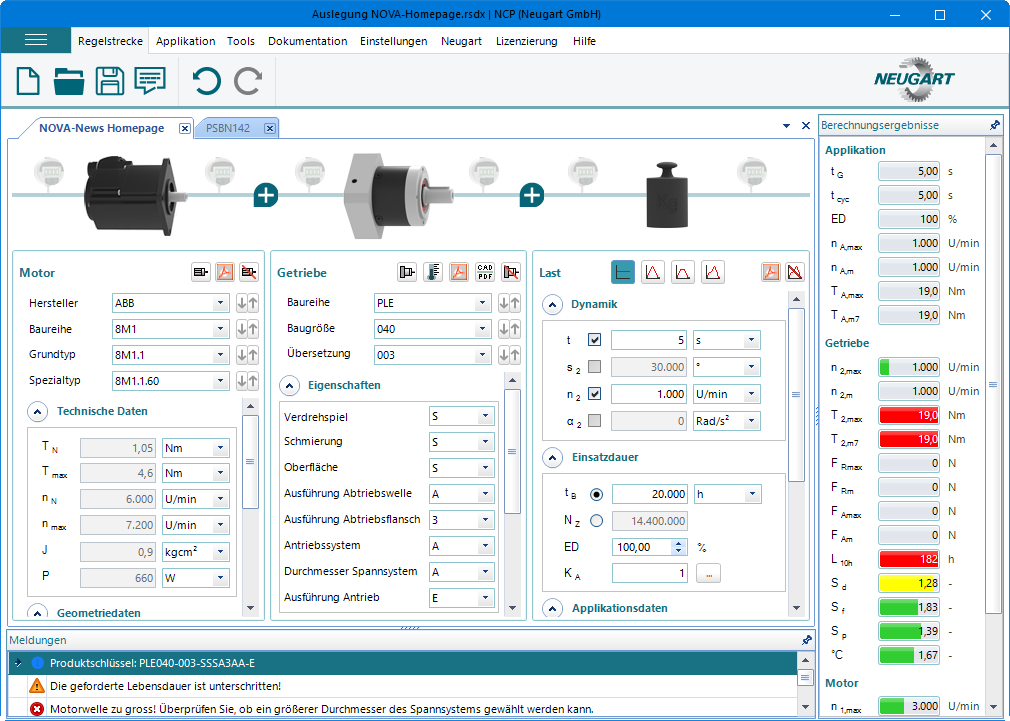The height and width of the screenshot is (721, 1010).
Task: Open Übersetzung 003 dropdown
Action: point(482,354)
